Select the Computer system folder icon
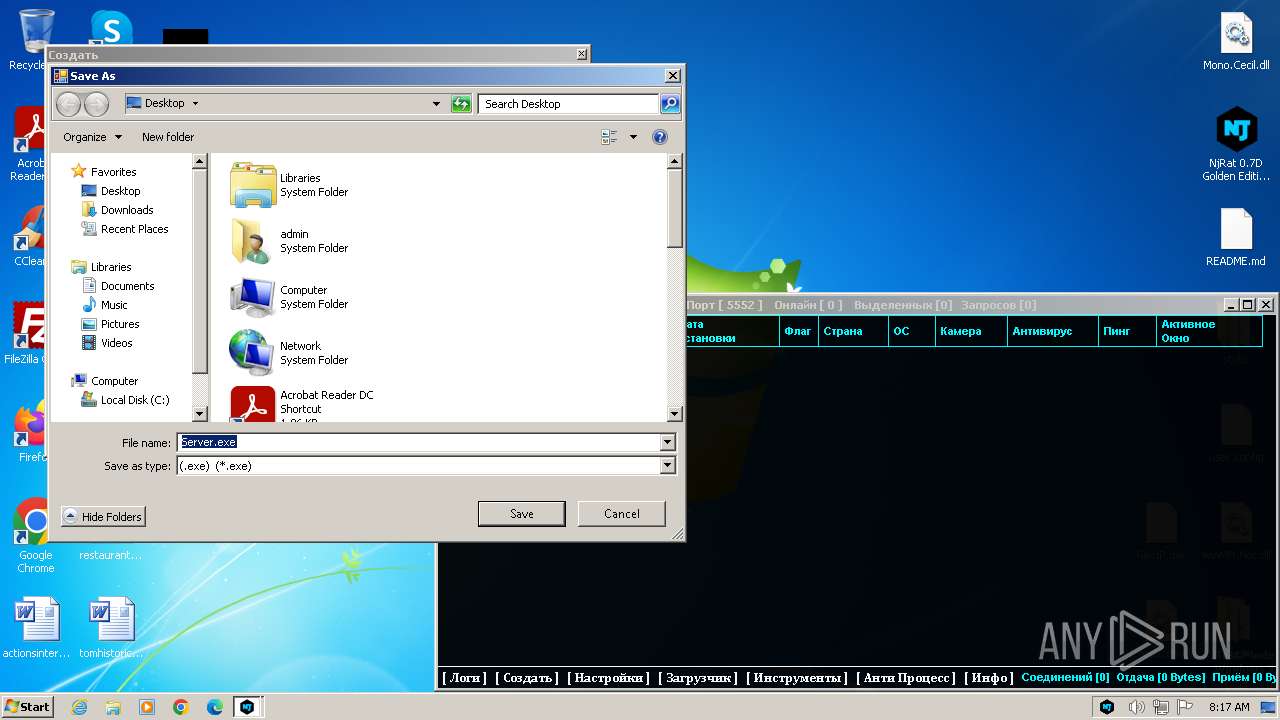The height and width of the screenshot is (720, 1280). (253, 297)
